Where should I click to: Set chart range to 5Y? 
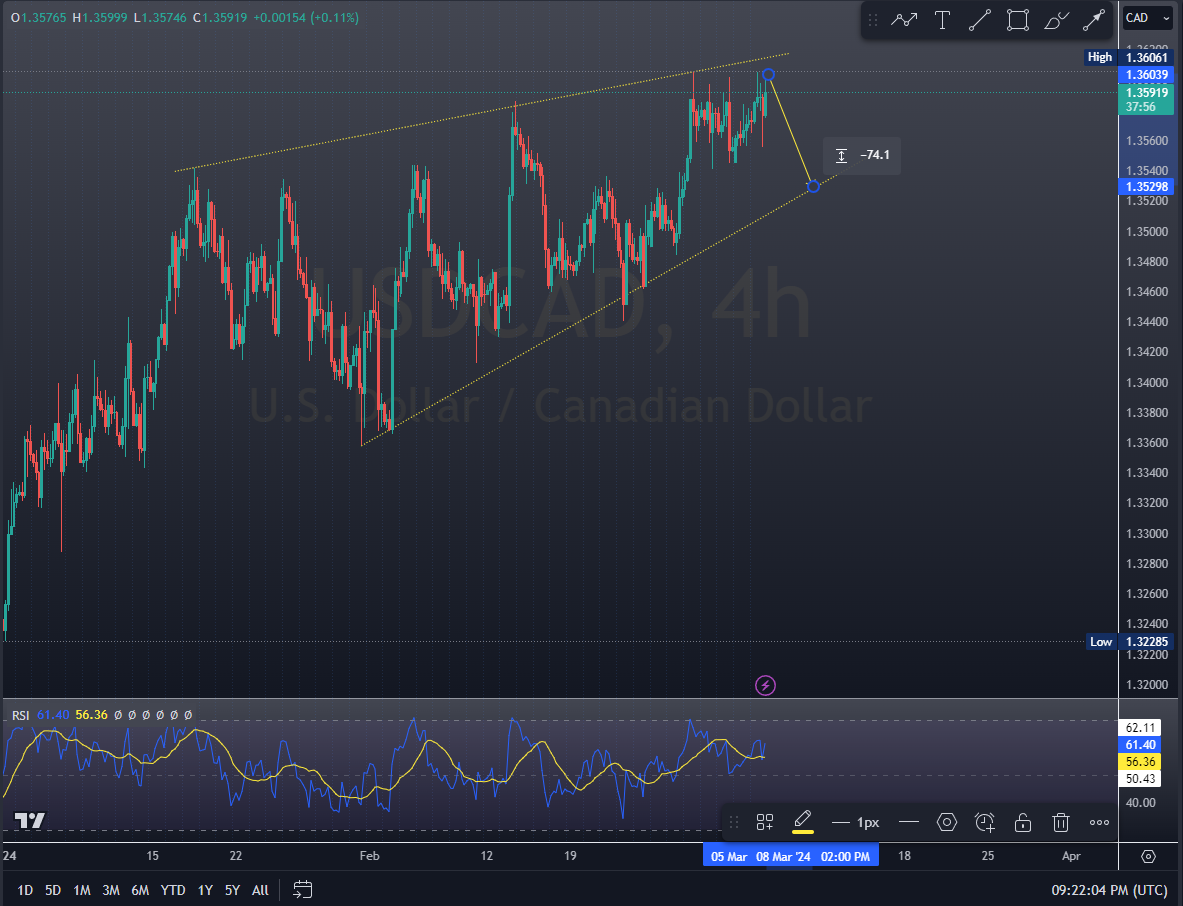pos(232,890)
